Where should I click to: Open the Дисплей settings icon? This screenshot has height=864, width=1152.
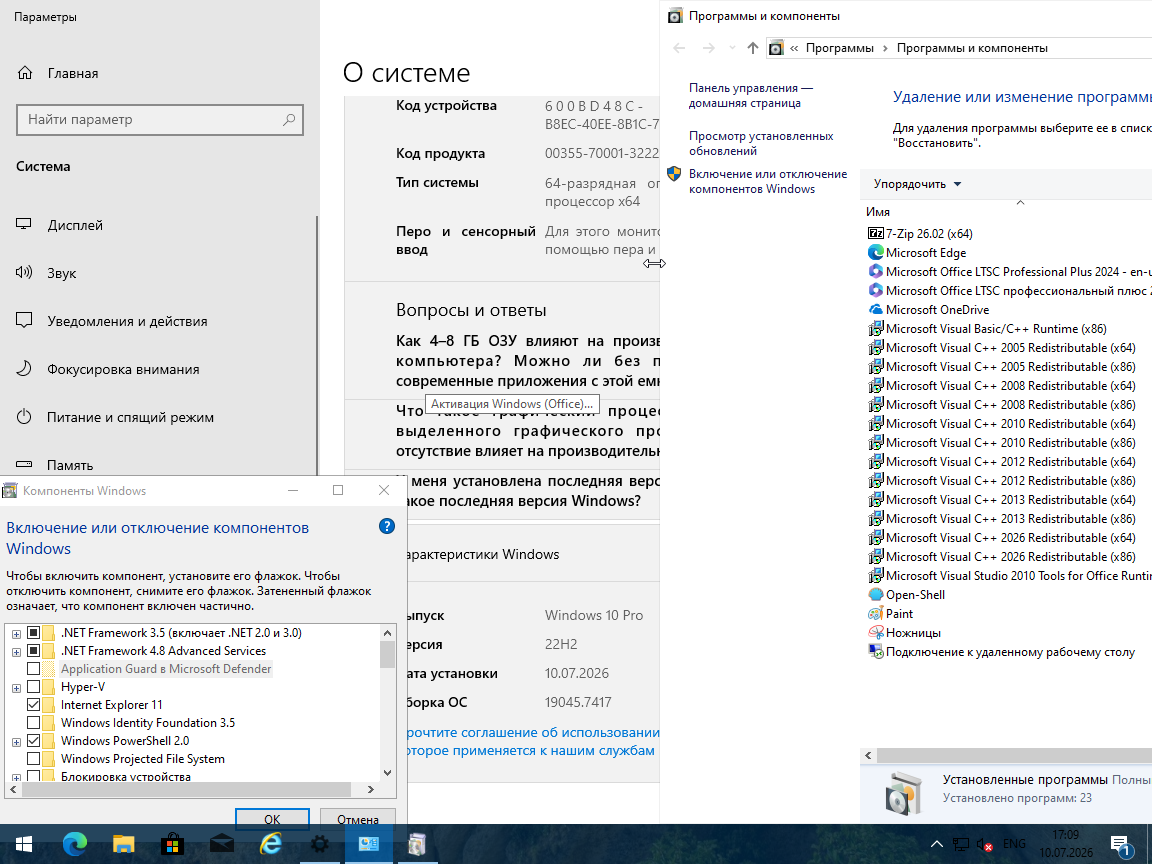click(24, 224)
